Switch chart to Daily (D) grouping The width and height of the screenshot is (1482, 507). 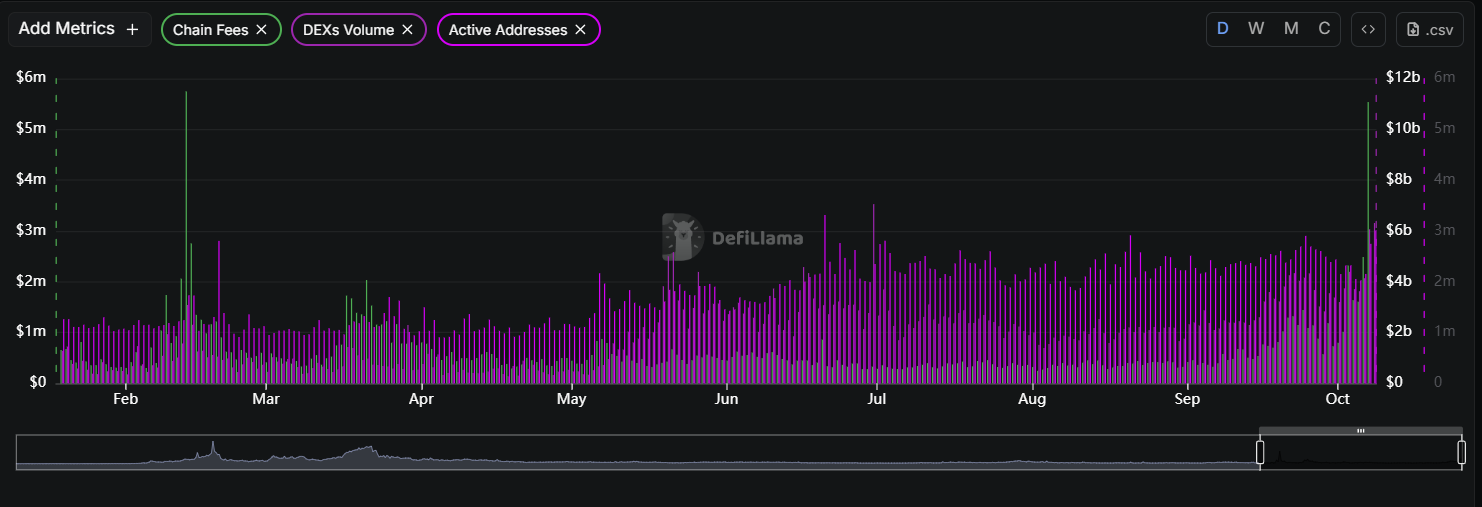pos(1222,29)
